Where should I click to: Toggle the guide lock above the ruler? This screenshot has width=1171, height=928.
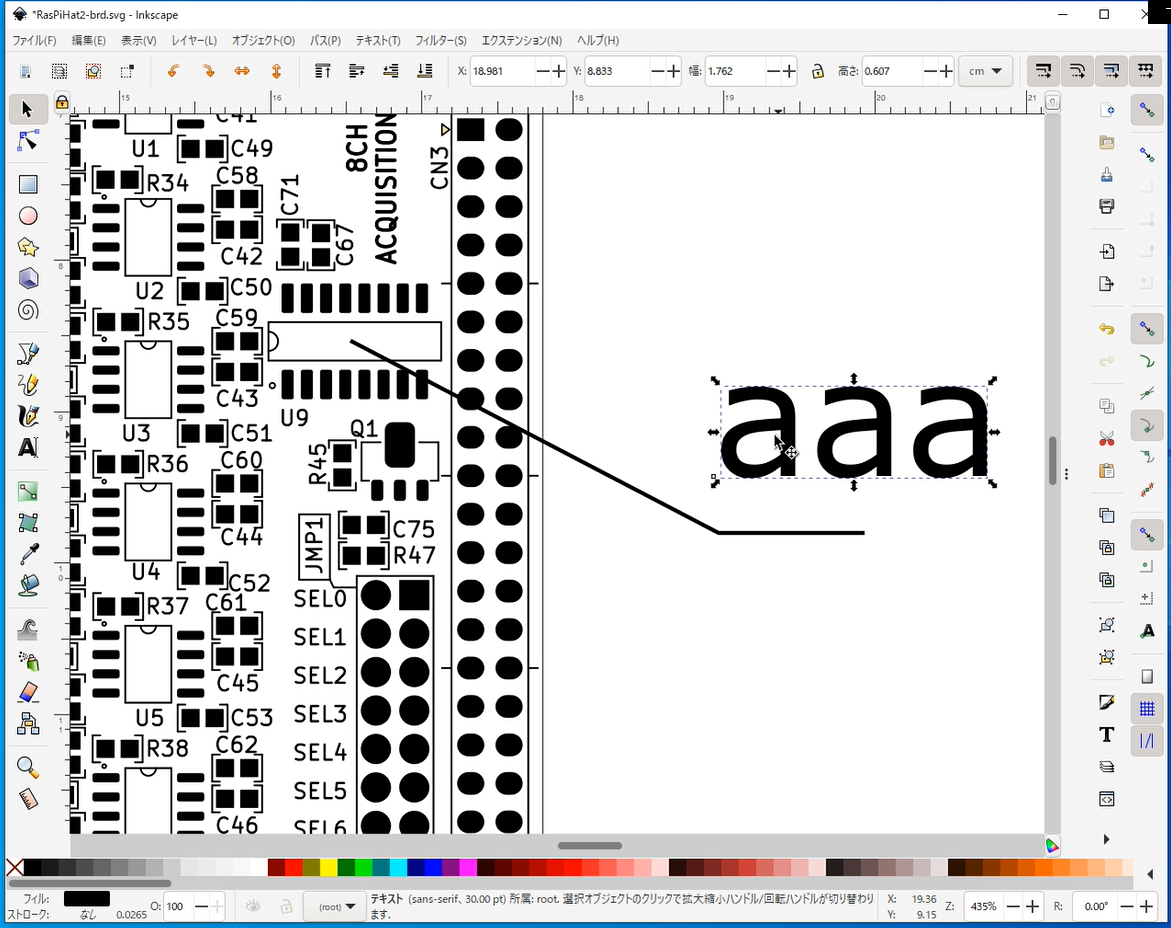point(62,102)
